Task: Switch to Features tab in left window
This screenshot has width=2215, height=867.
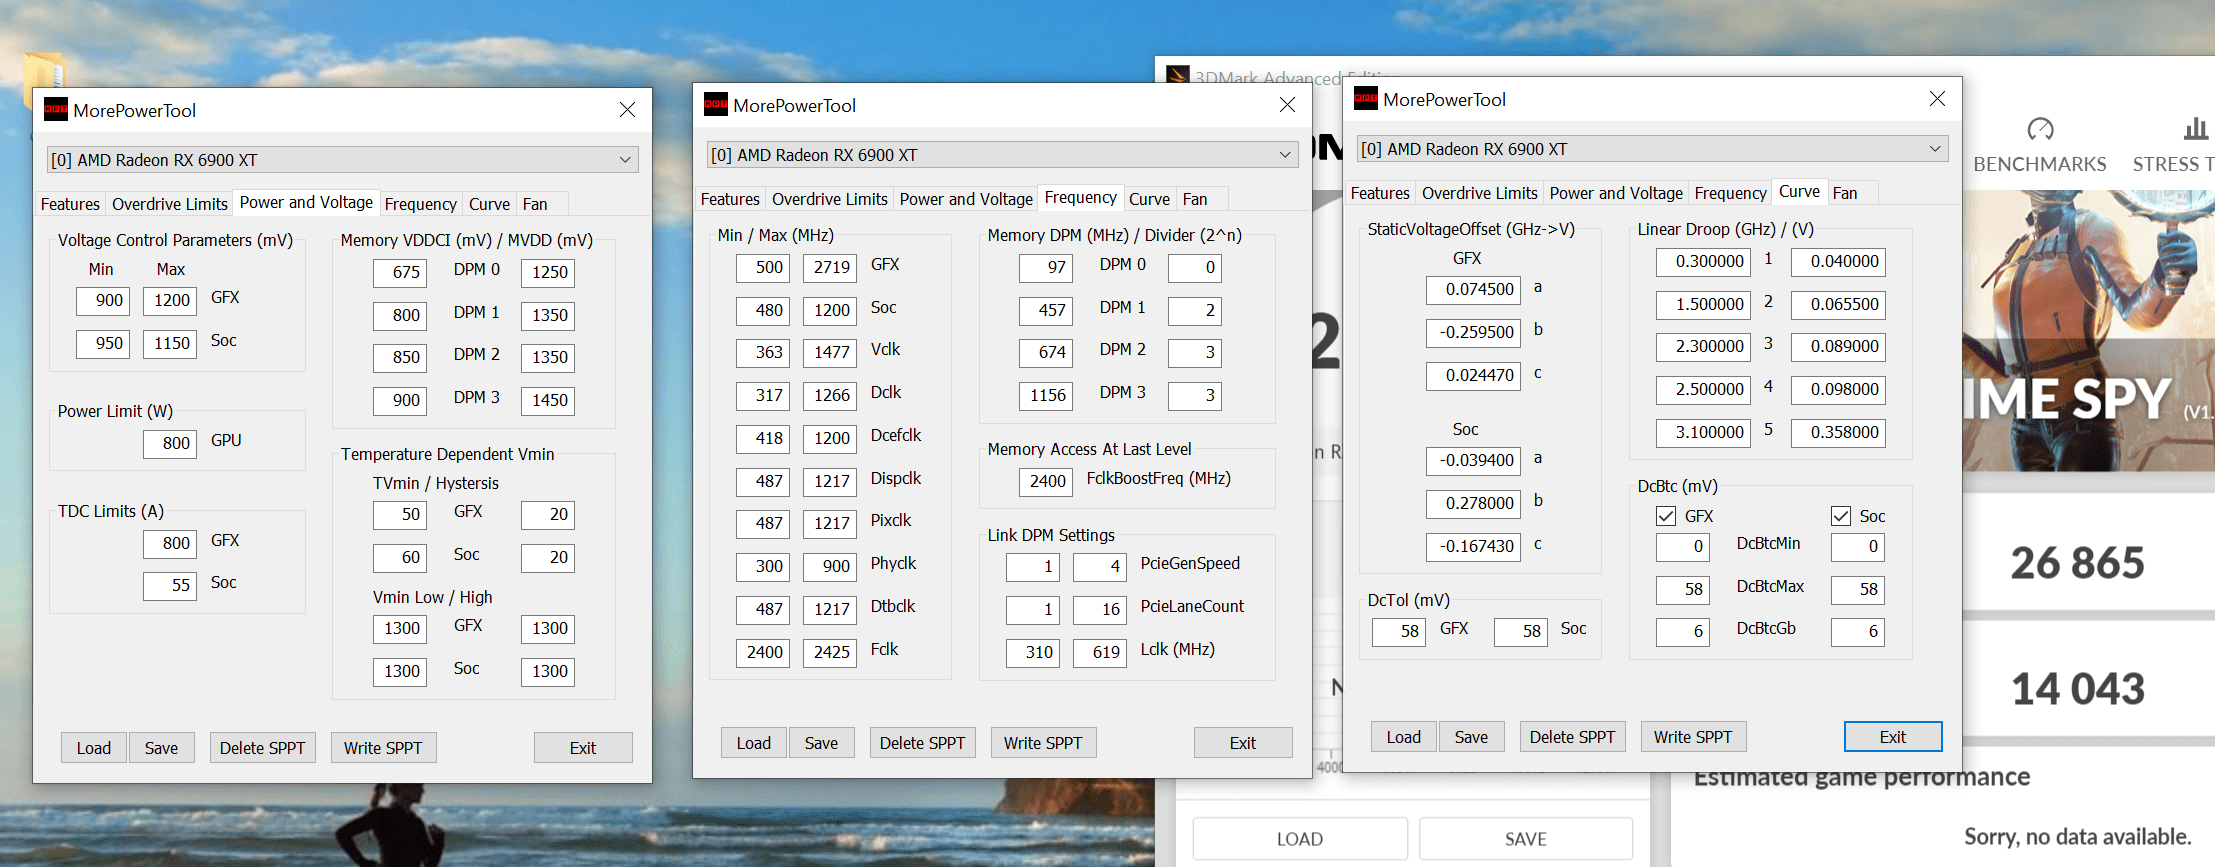Action: [70, 204]
